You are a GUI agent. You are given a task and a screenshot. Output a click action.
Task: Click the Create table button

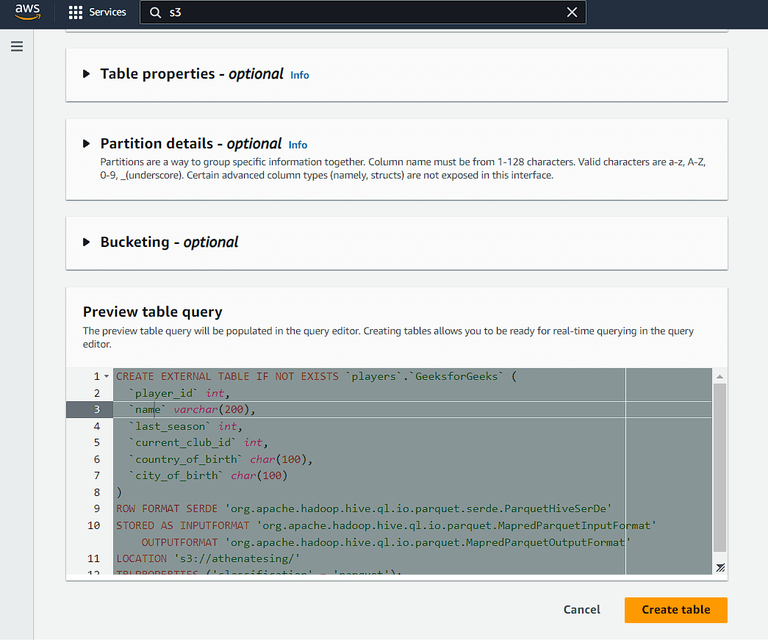coord(675,610)
